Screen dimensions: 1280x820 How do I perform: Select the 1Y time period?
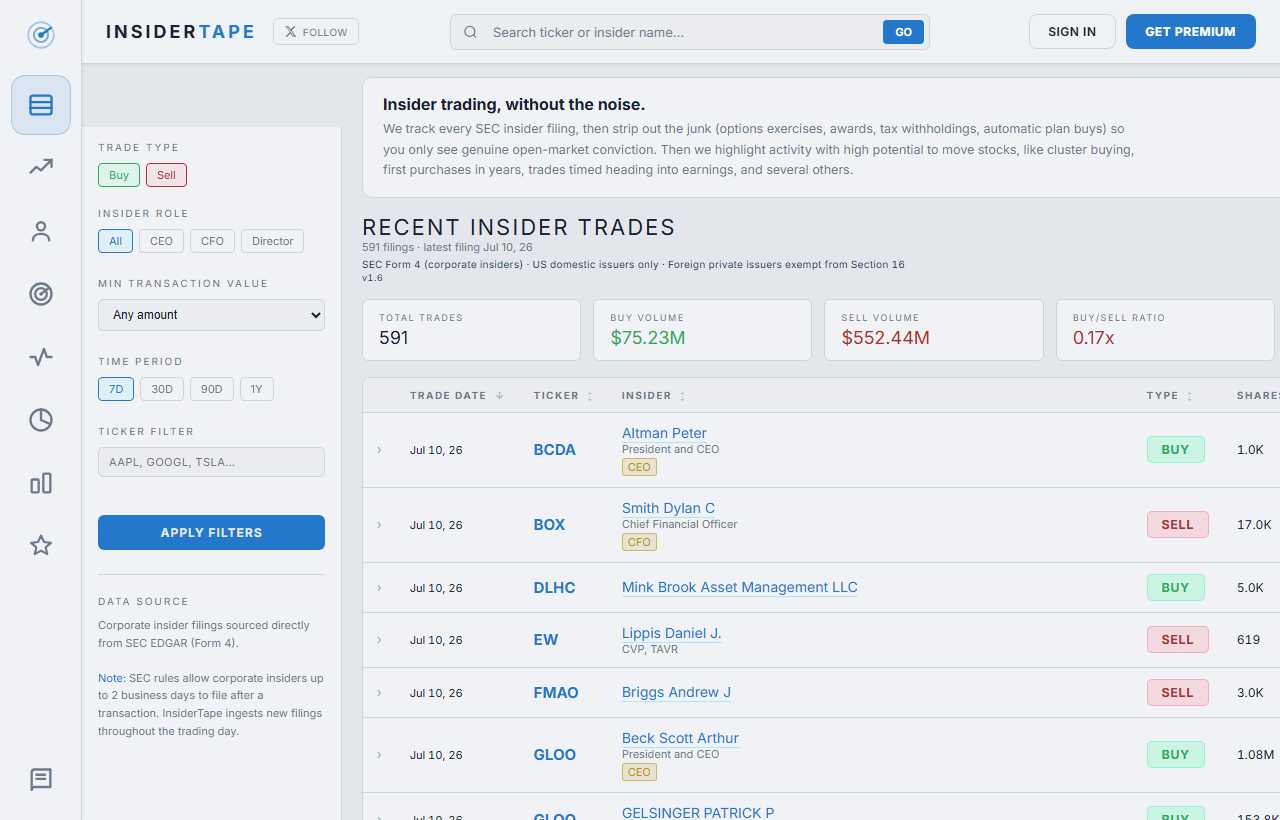point(257,389)
